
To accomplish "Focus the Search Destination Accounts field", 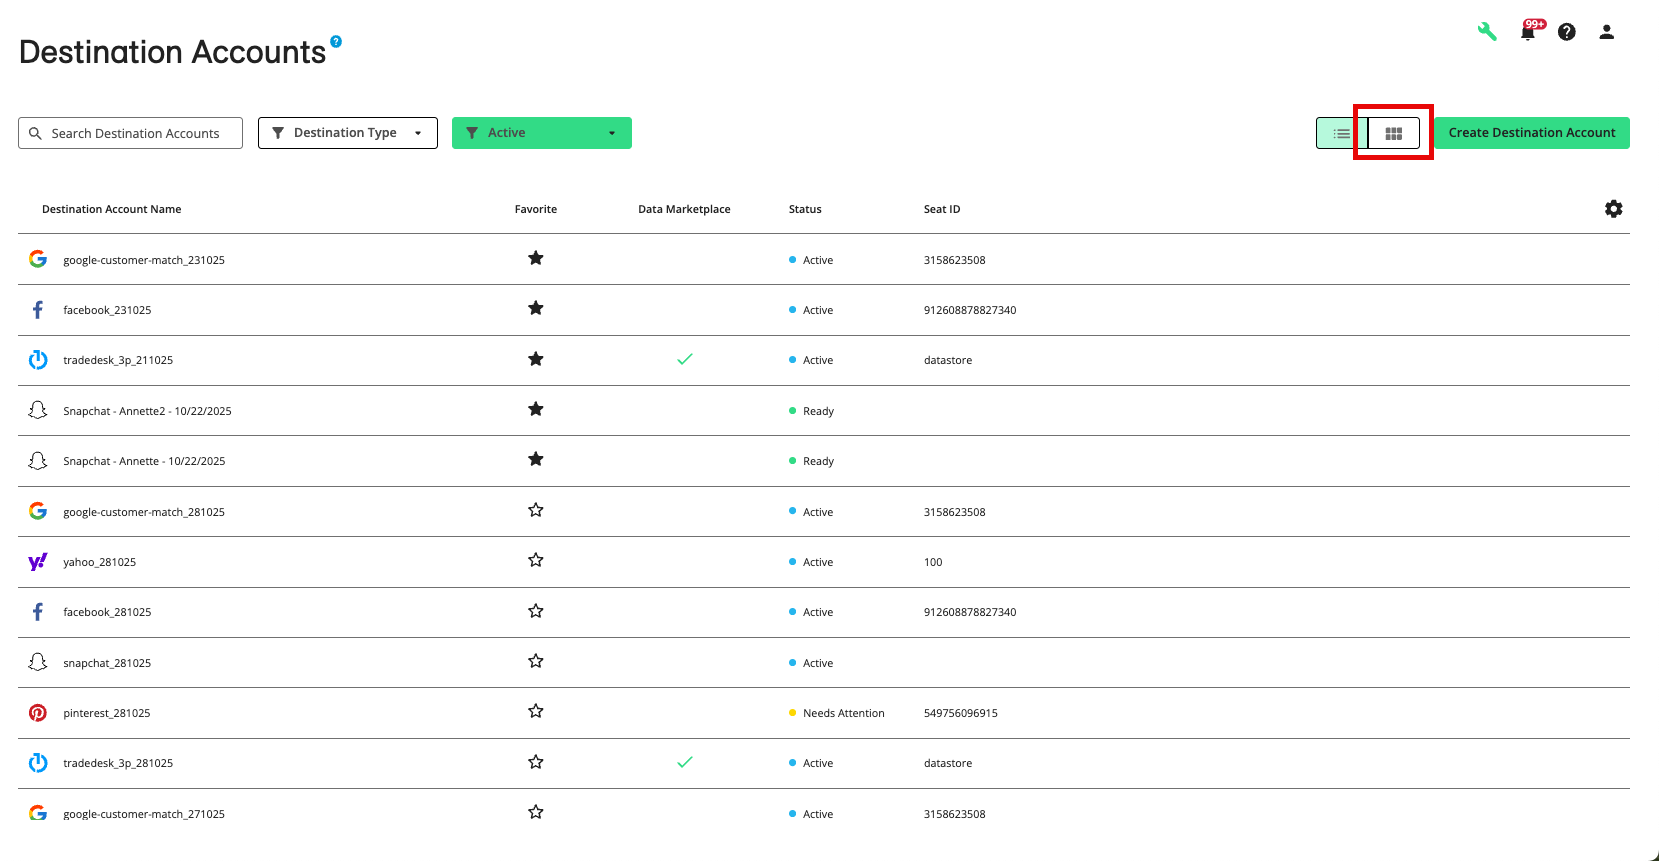I will click(x=135, y=133).
